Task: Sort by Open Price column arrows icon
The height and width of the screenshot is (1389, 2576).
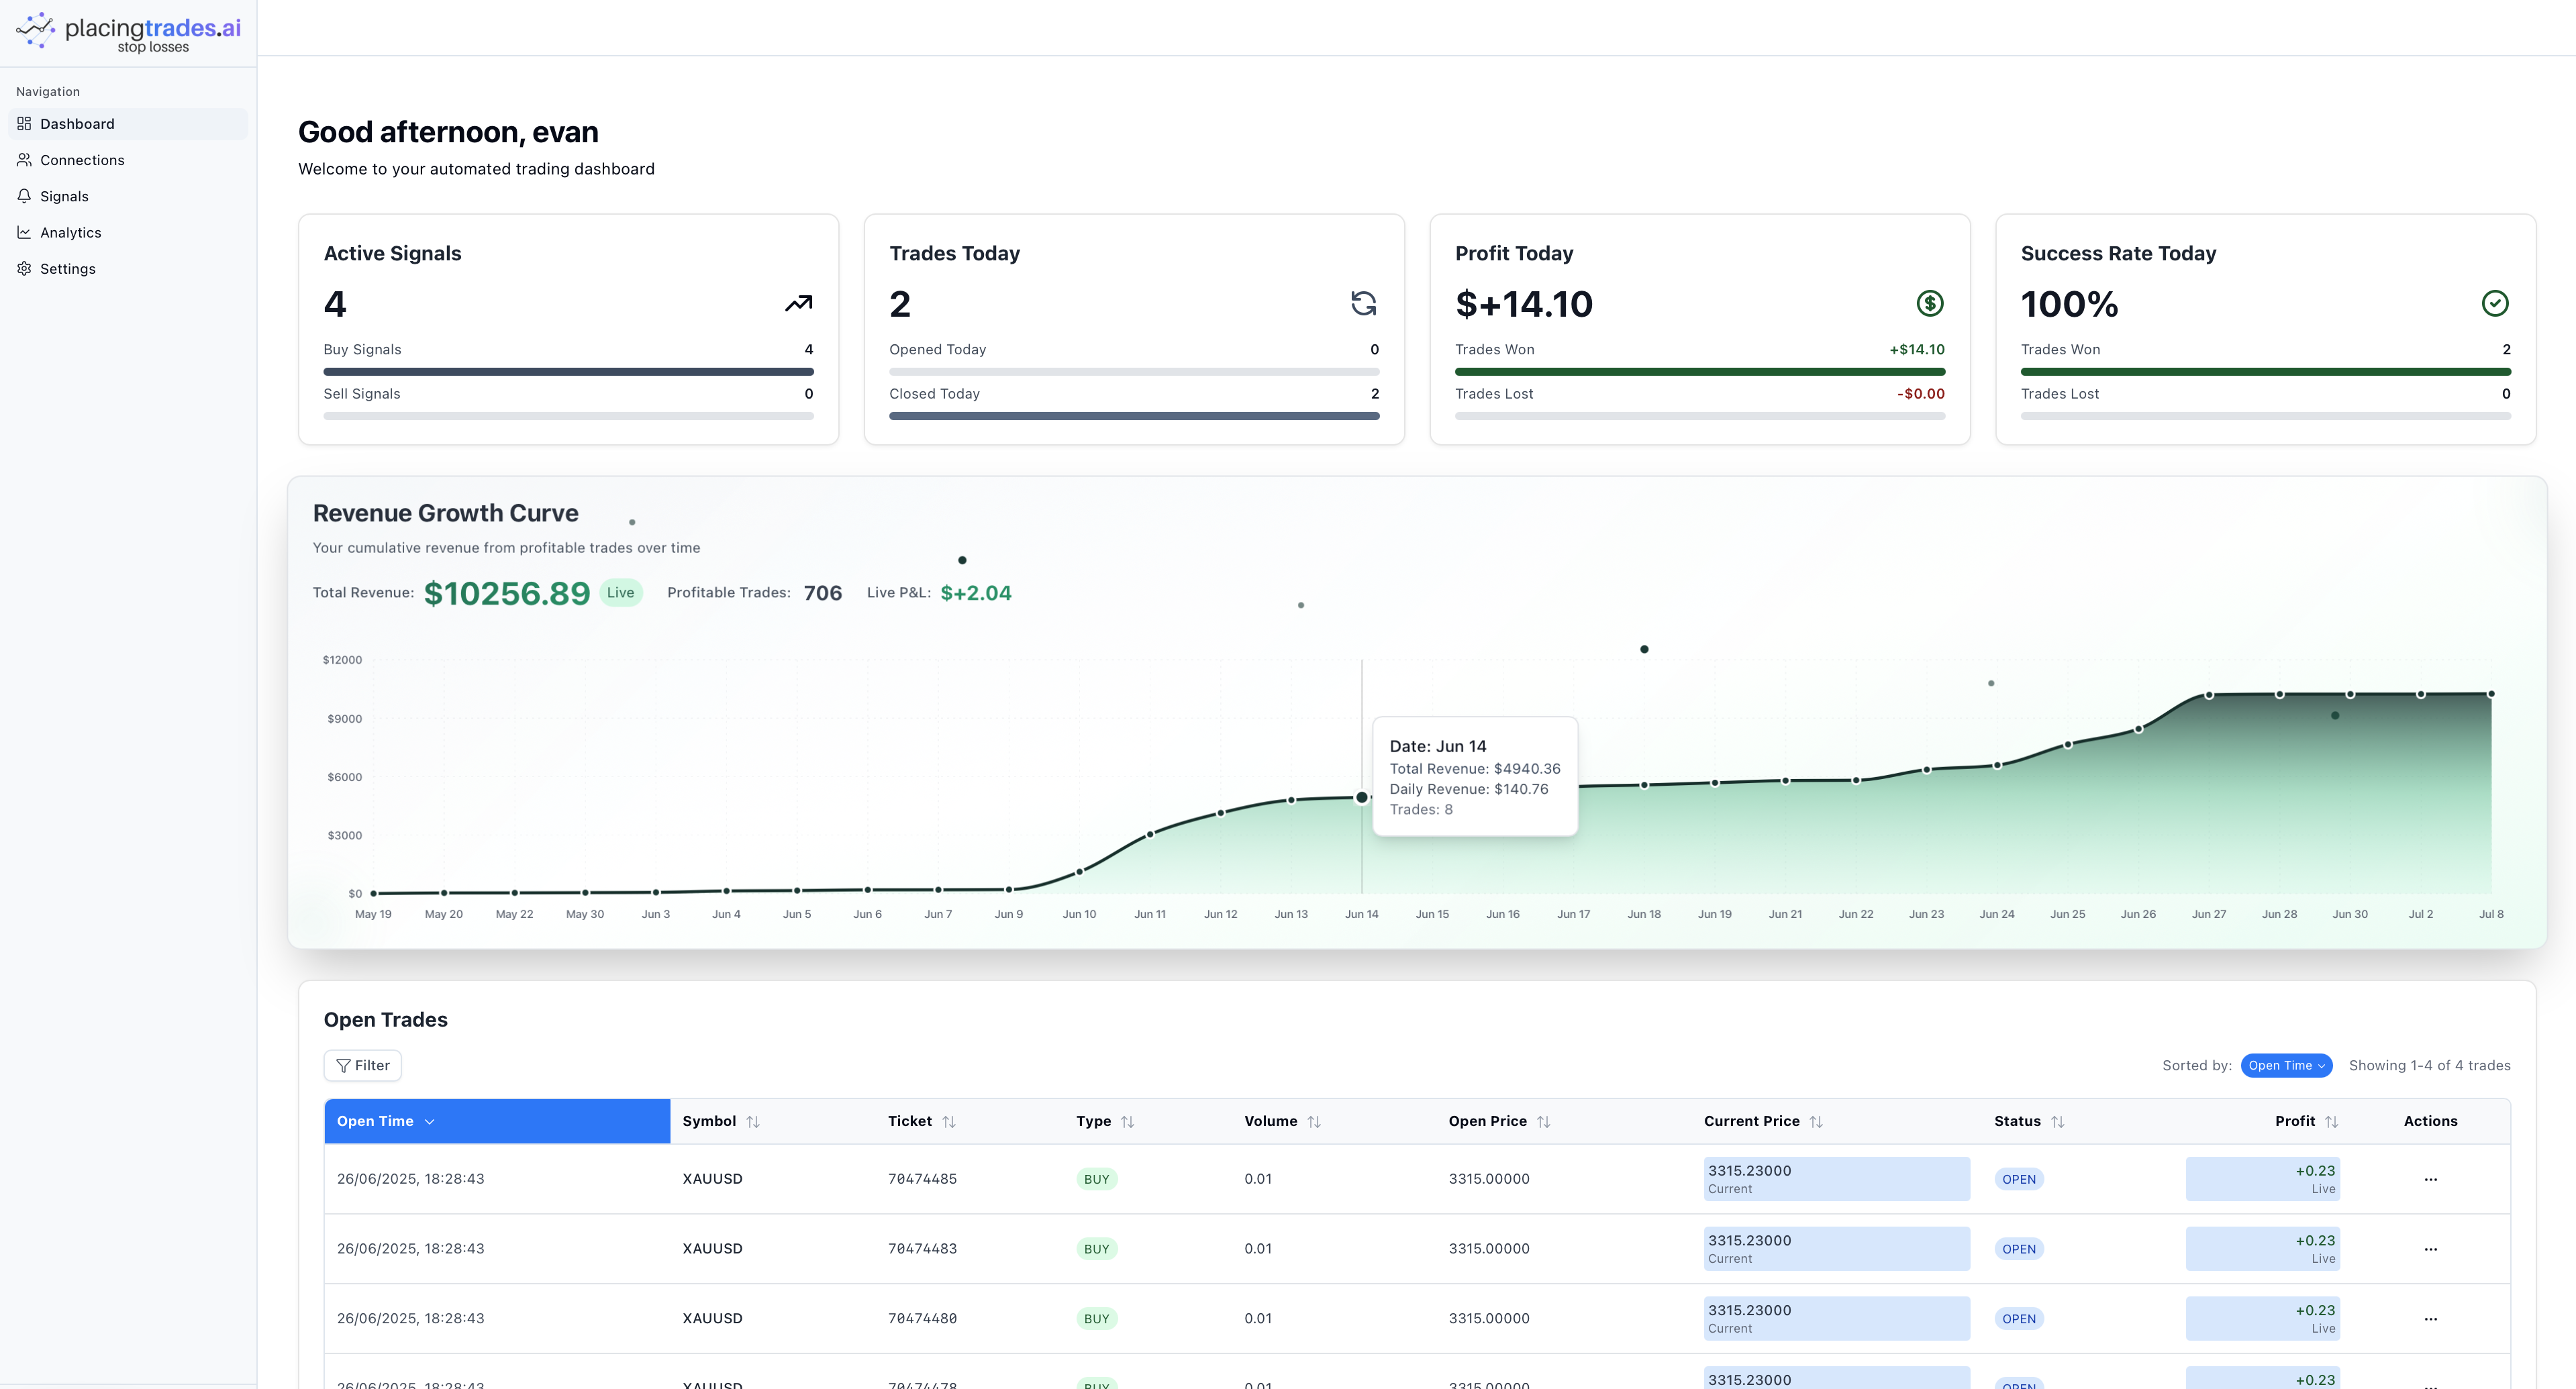Action: [x=1543, y=1122]
